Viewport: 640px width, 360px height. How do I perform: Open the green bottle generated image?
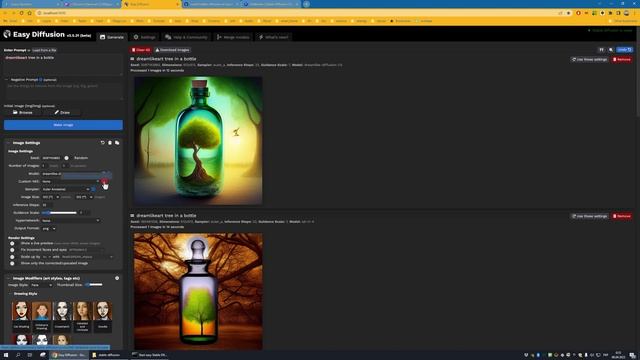(x=198, y=140)
